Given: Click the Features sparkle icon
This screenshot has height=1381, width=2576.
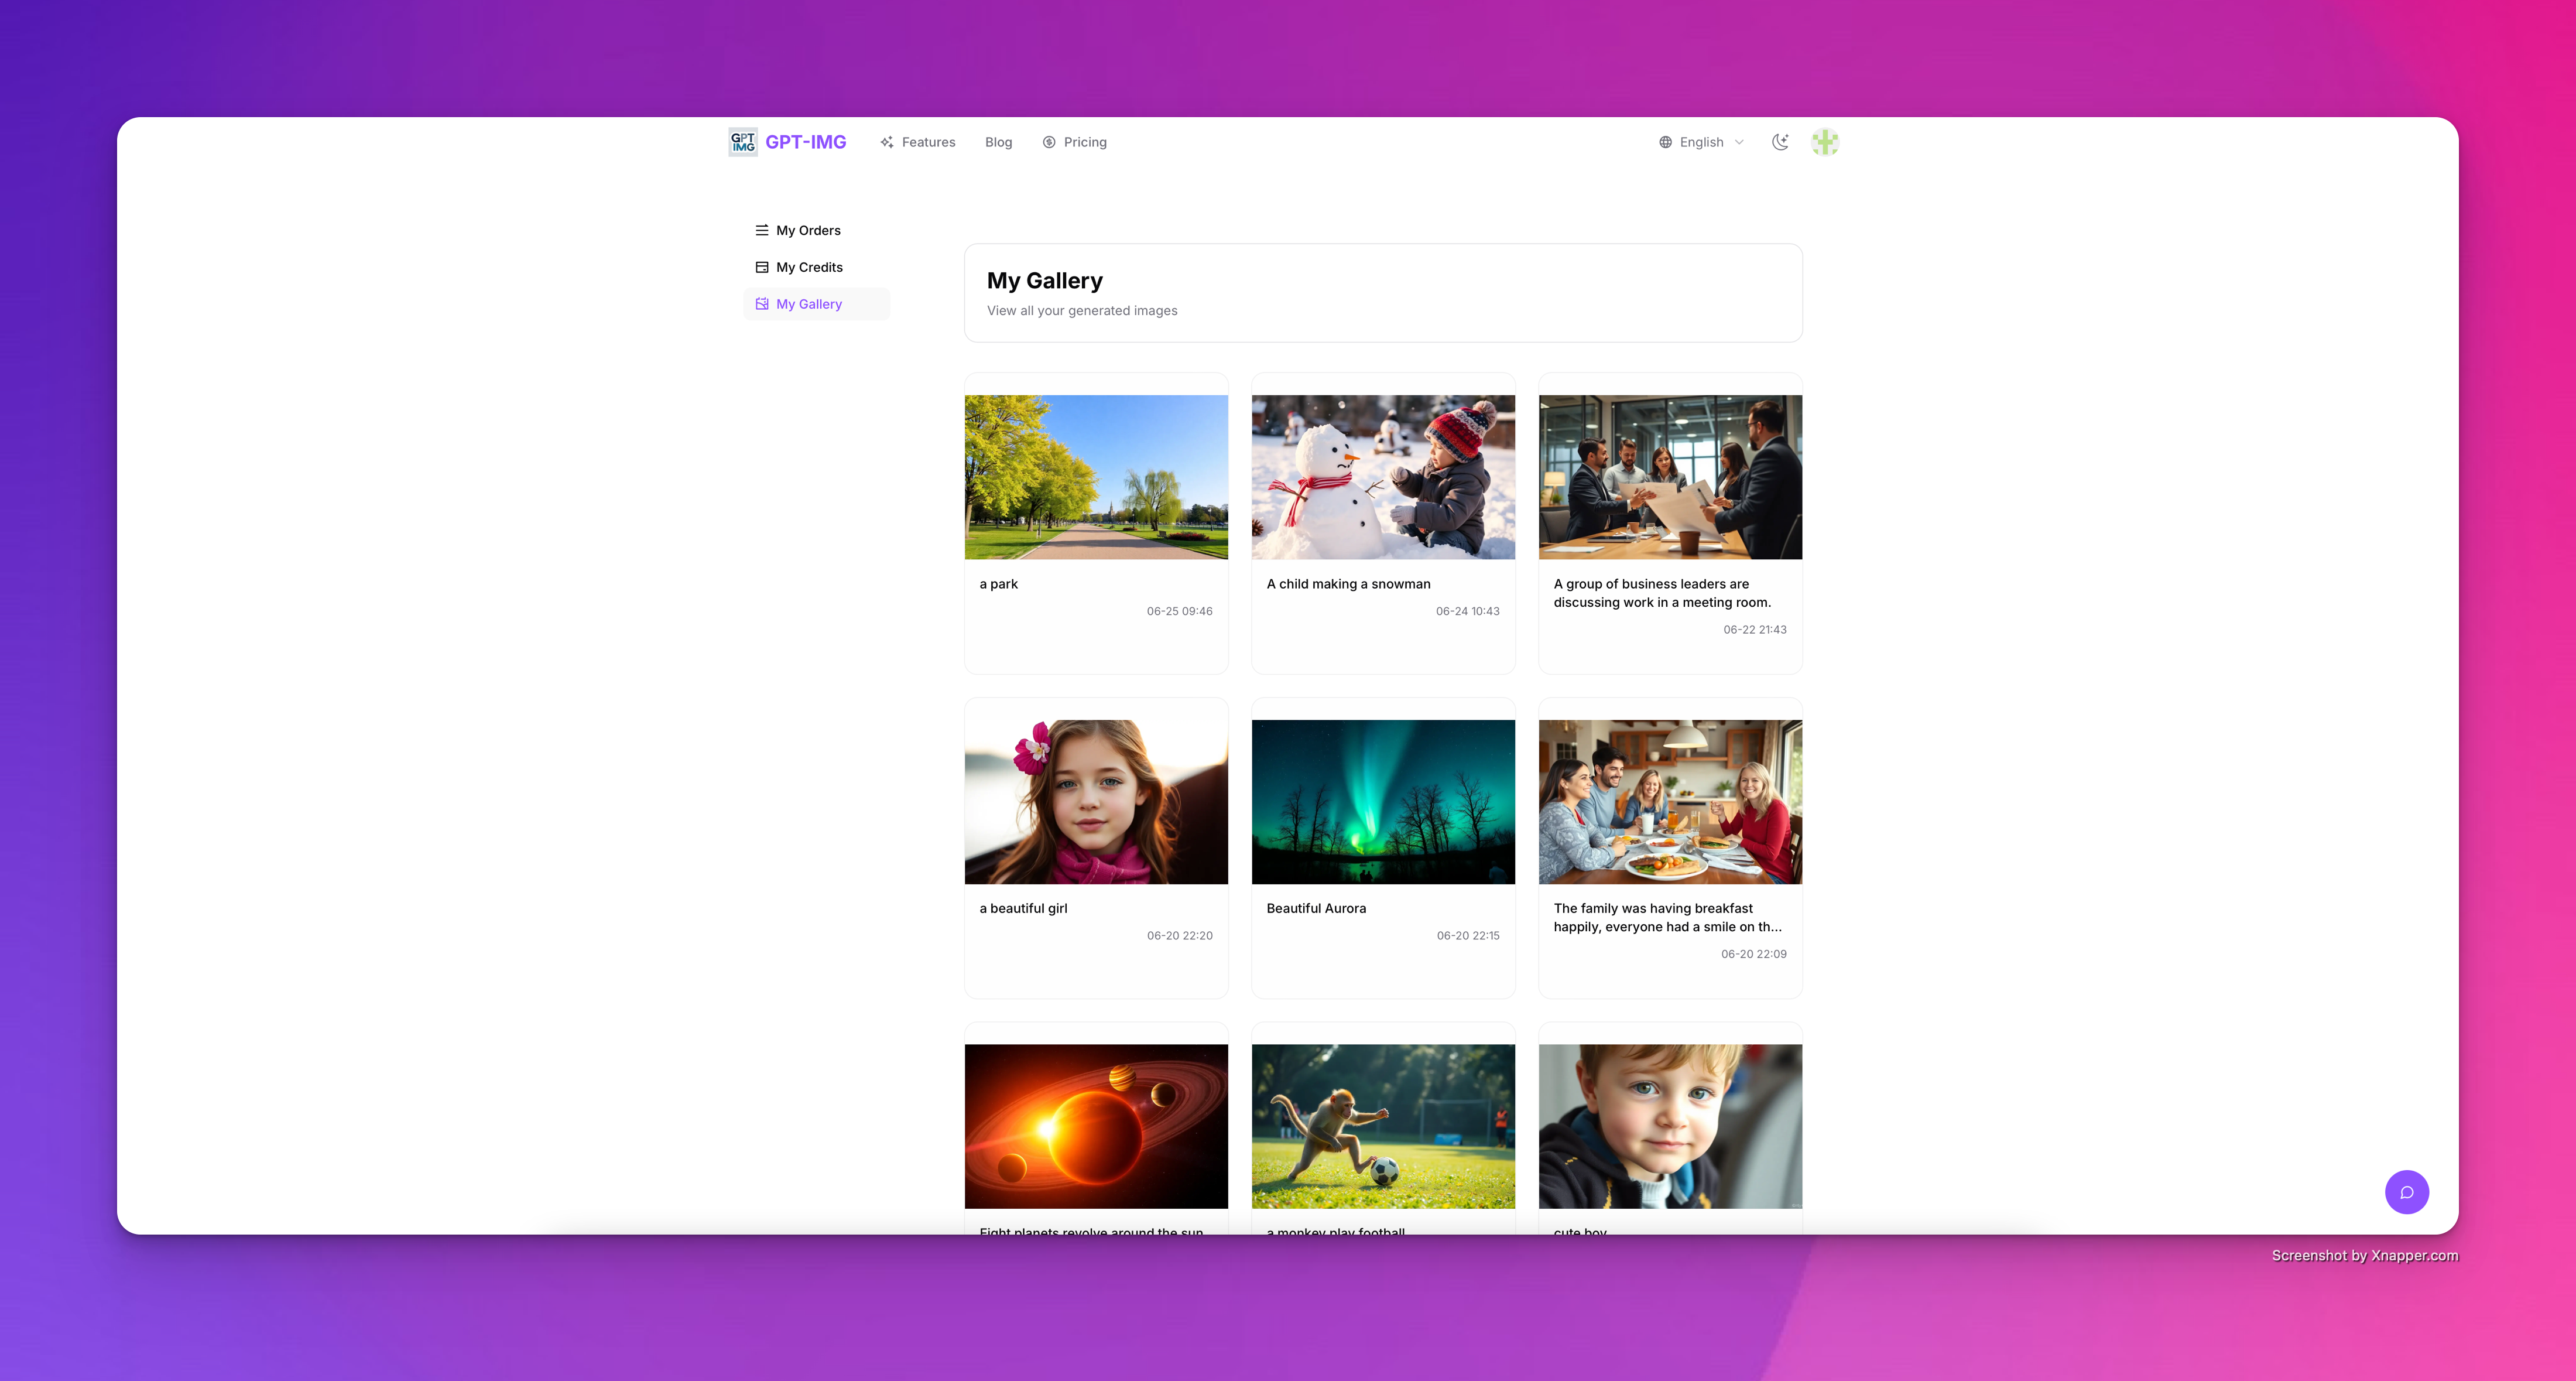Looking at the screenshot, I should 887,142.
